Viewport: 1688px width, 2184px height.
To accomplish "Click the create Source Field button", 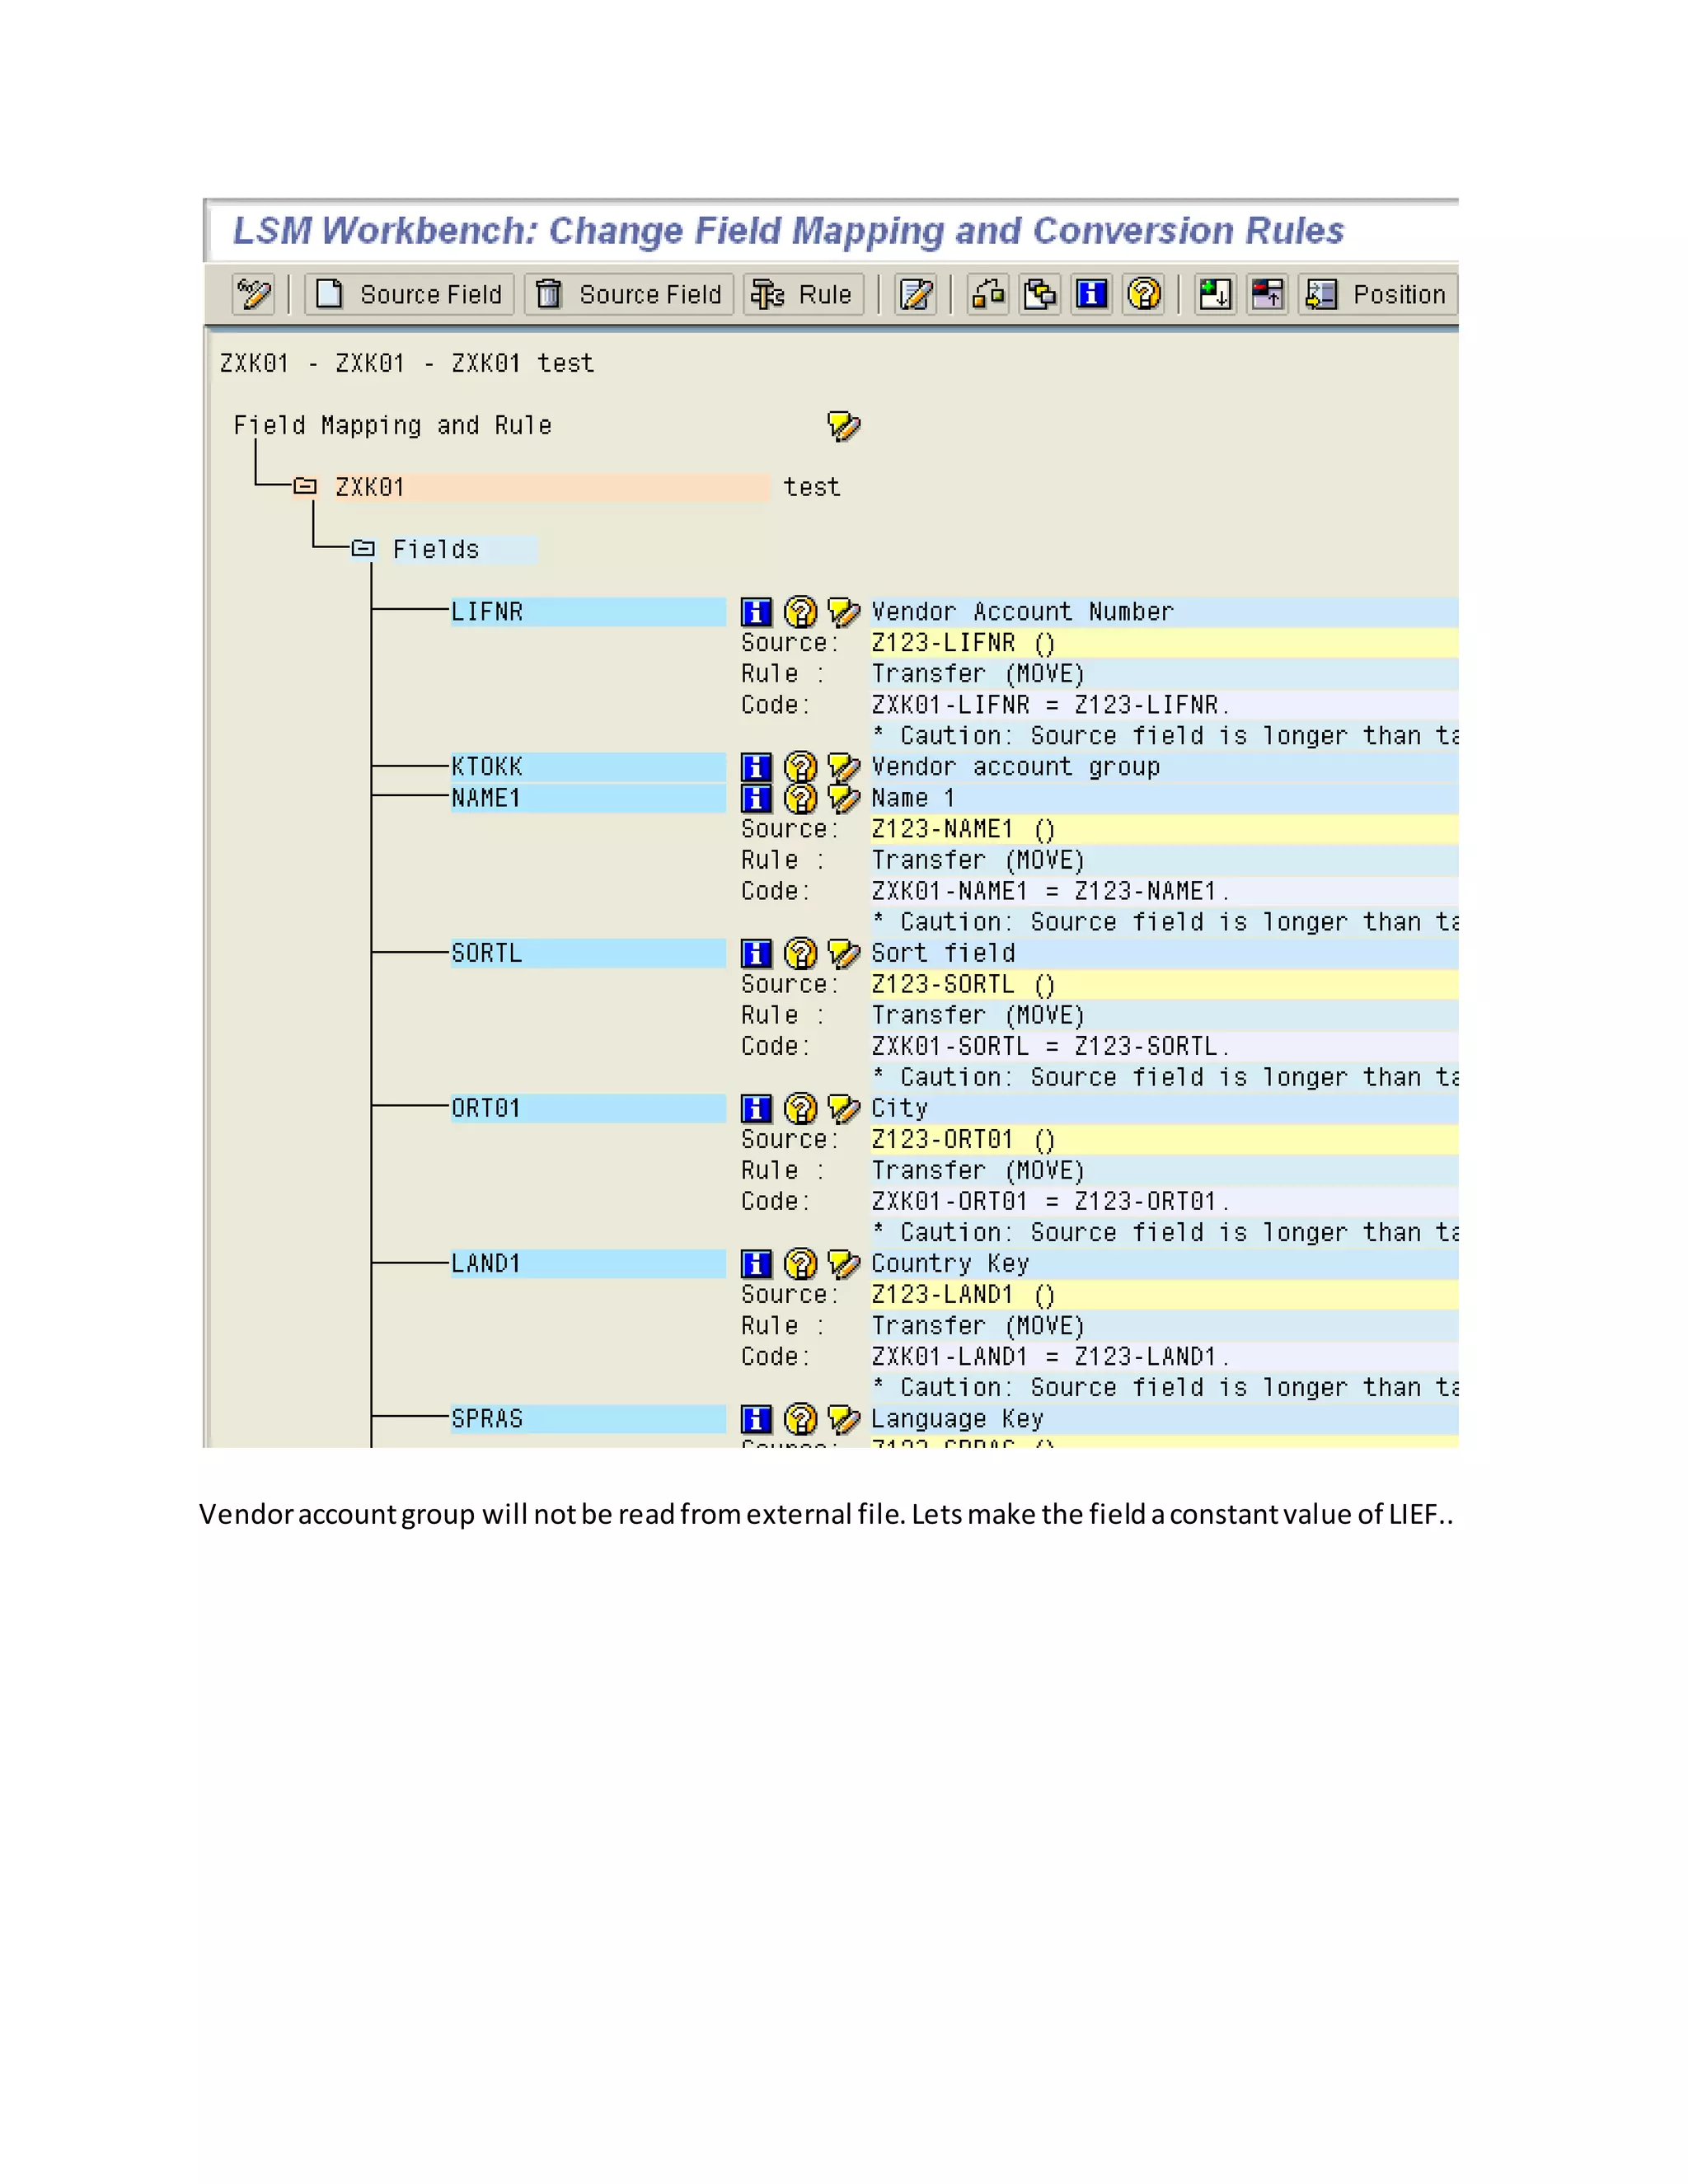I will (409, 294).
